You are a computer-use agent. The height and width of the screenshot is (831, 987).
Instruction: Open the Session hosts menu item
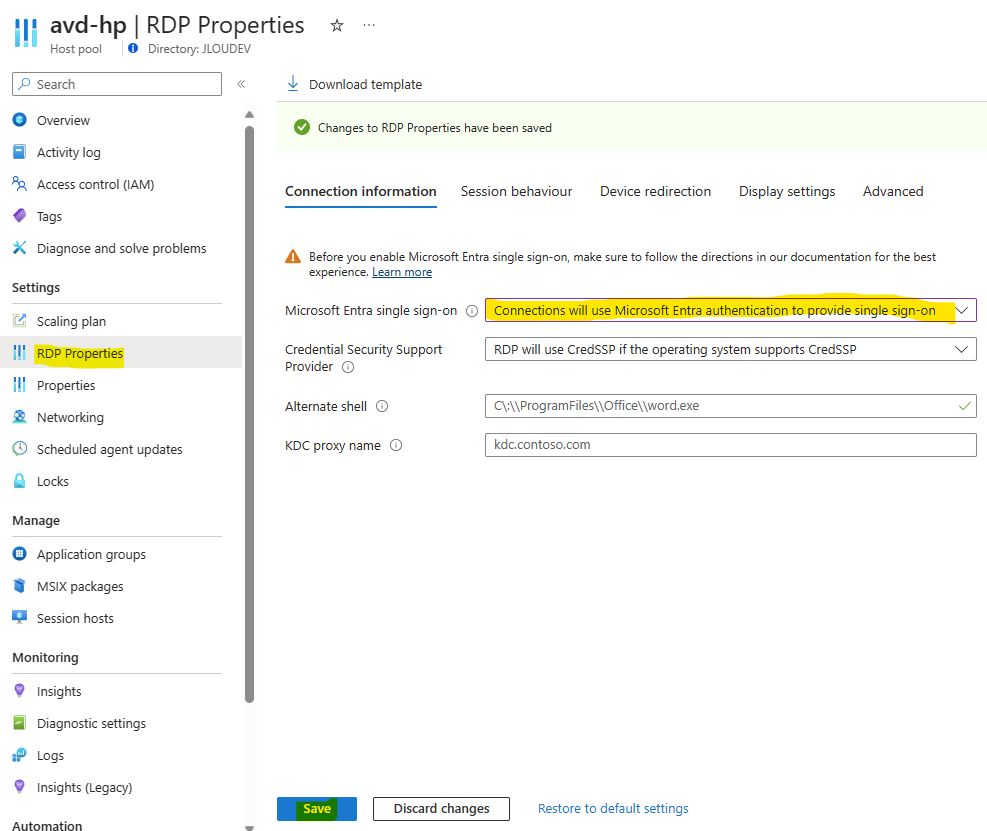click(x=75, y=618)
